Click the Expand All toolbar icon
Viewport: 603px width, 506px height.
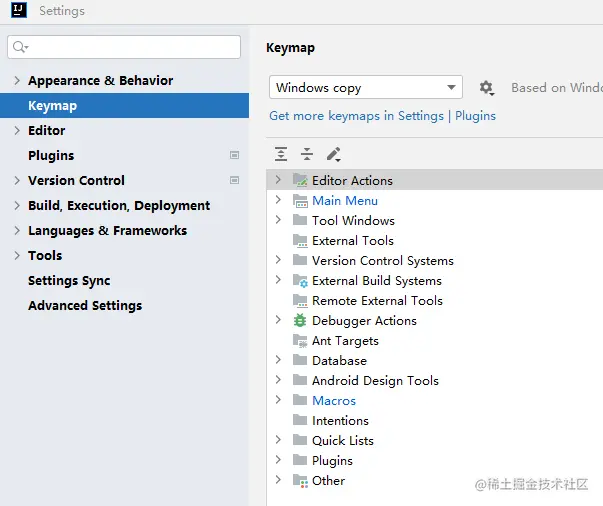(281, 154)
